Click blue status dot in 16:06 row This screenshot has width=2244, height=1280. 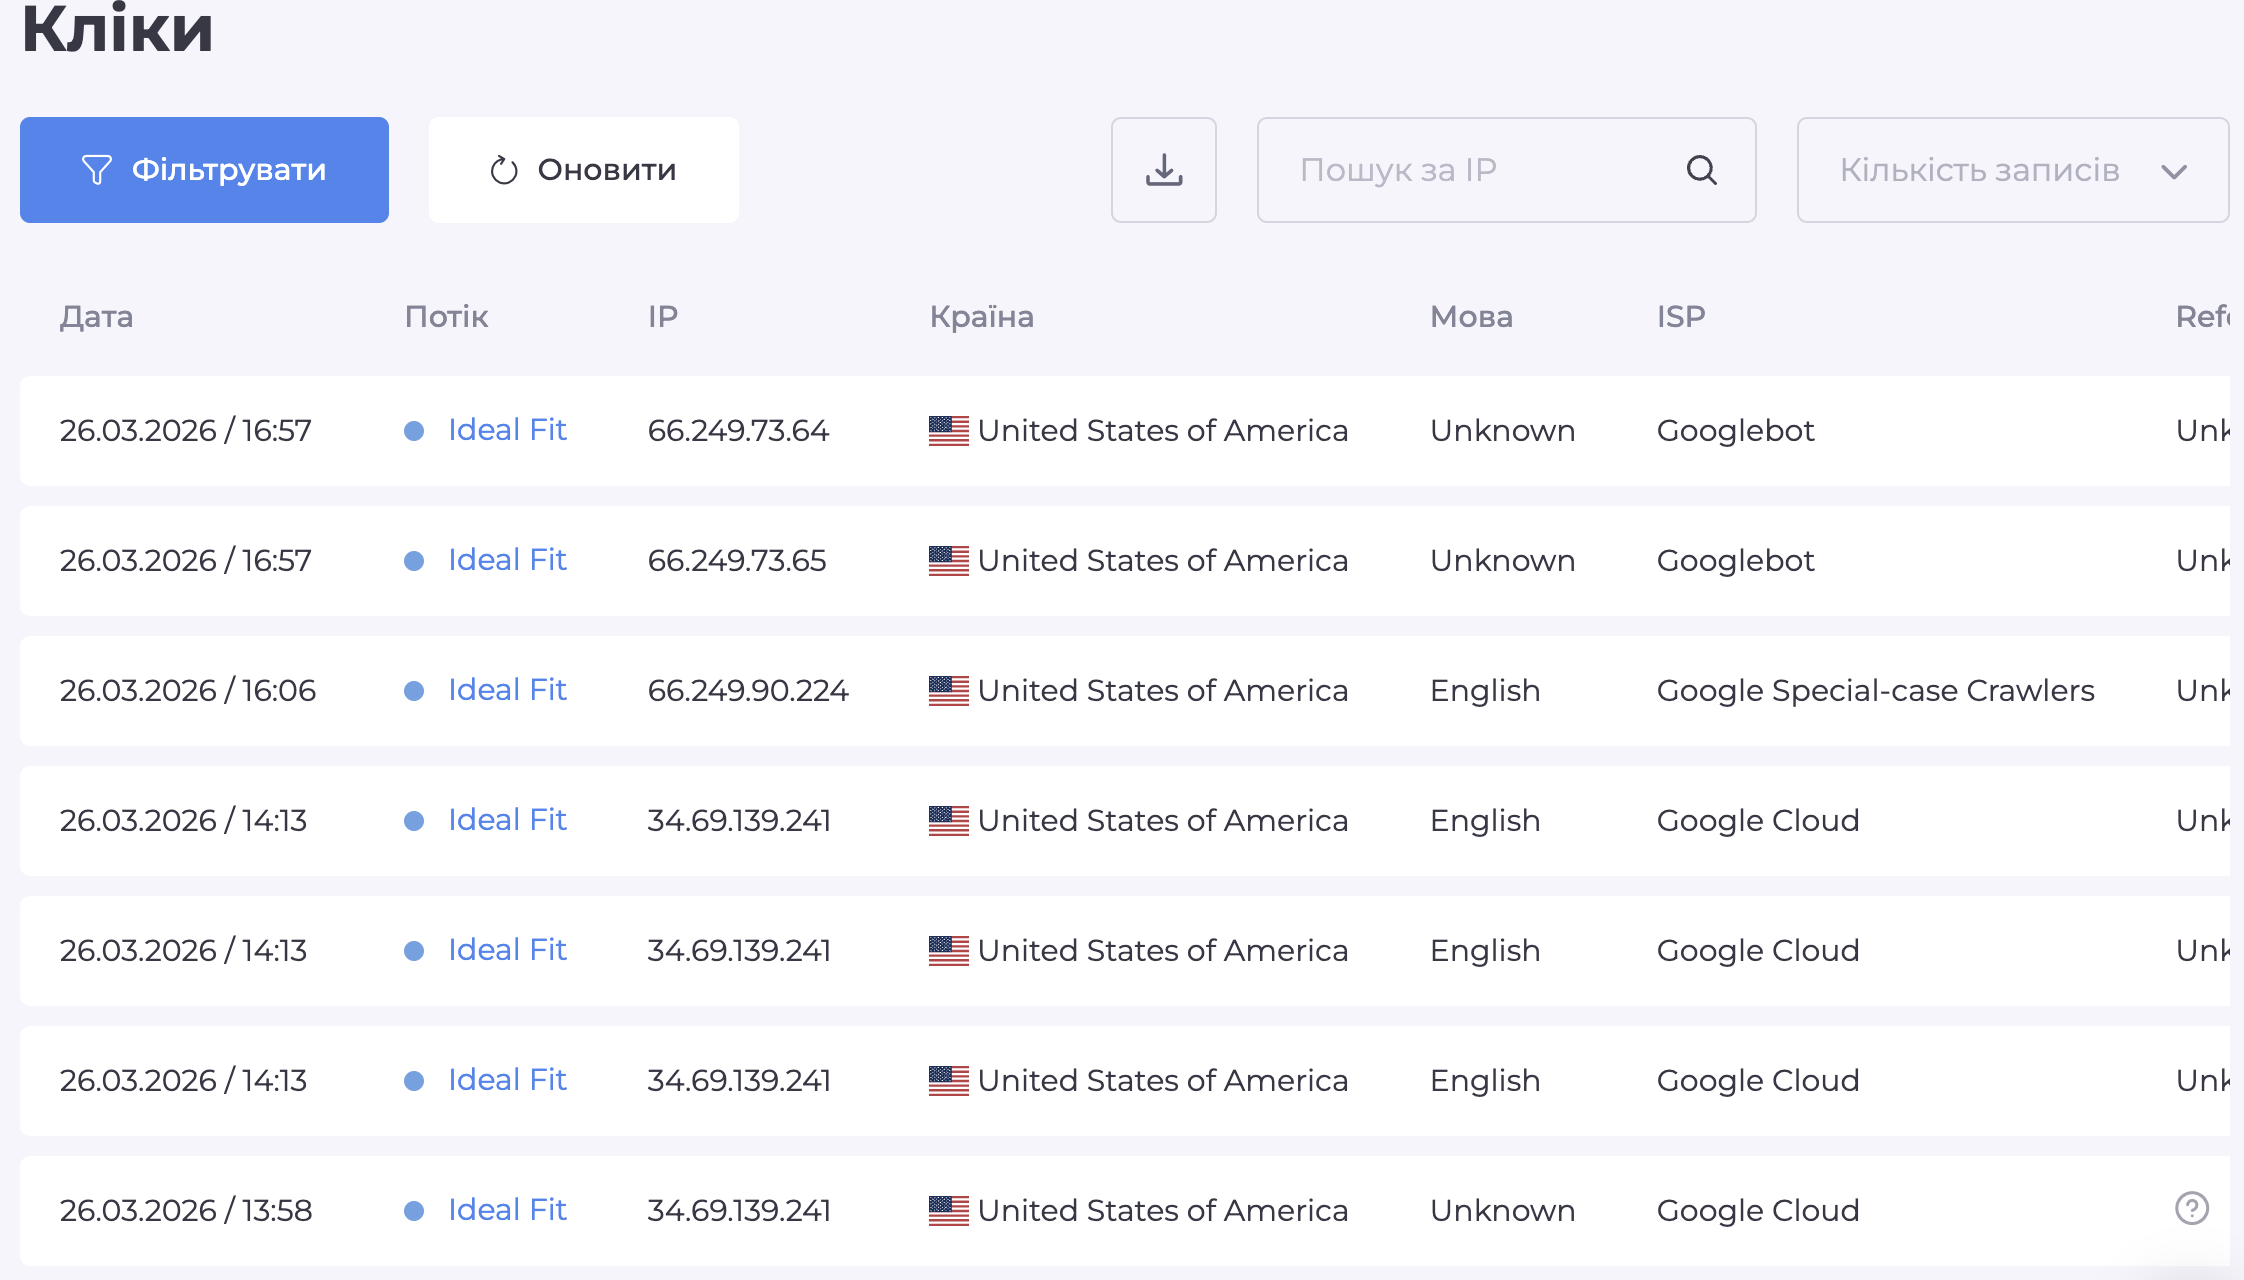[x=414, y=691]
